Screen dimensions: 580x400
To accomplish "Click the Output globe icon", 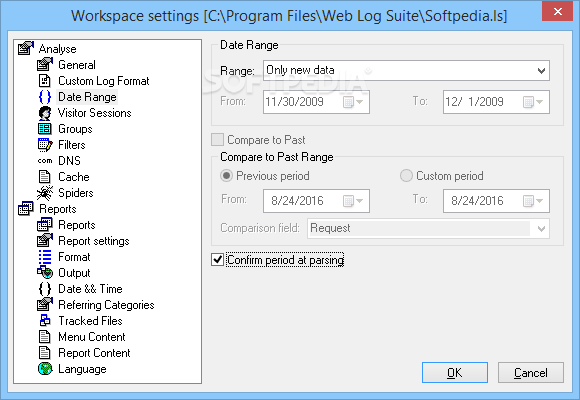I will [45, 273].
